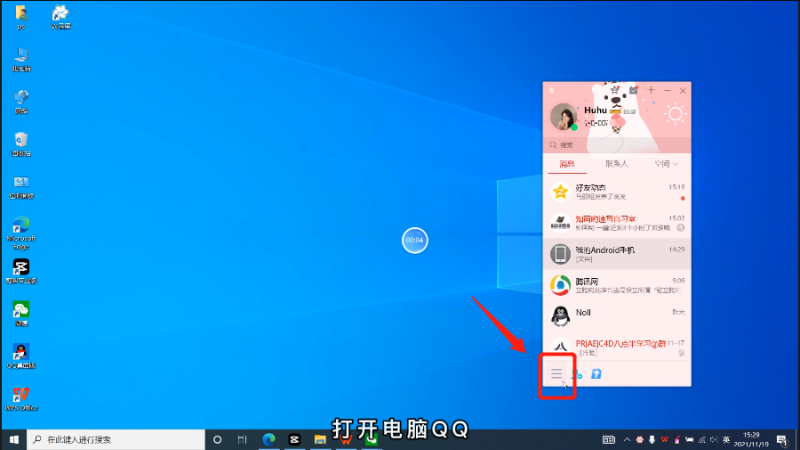Click the yellow star avatar of 好友动态

[560, 192]
